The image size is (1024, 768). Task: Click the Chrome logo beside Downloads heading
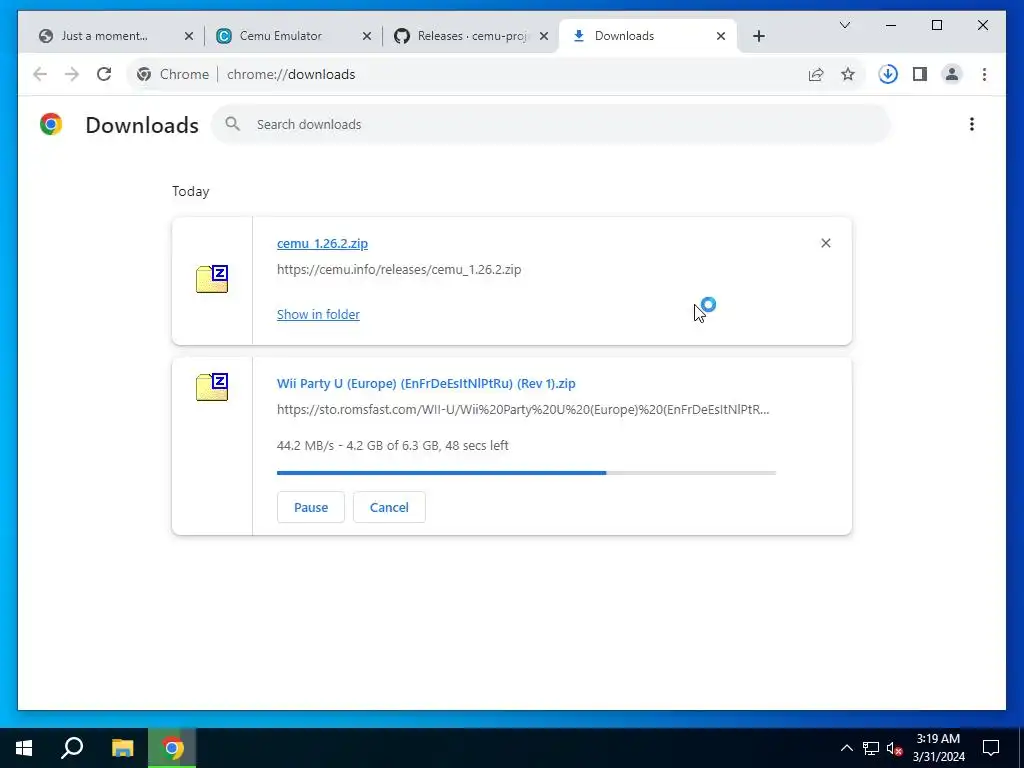pyautogui.click(x=51, y=124)
